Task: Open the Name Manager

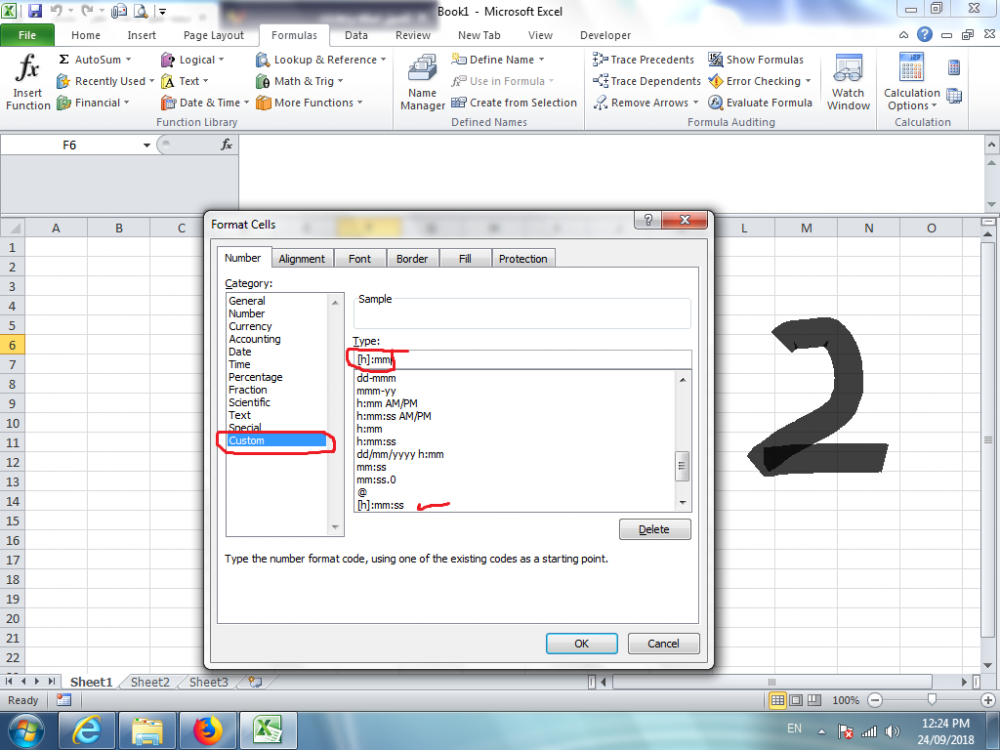Action: pyautogui.click(x=422, y=83)
